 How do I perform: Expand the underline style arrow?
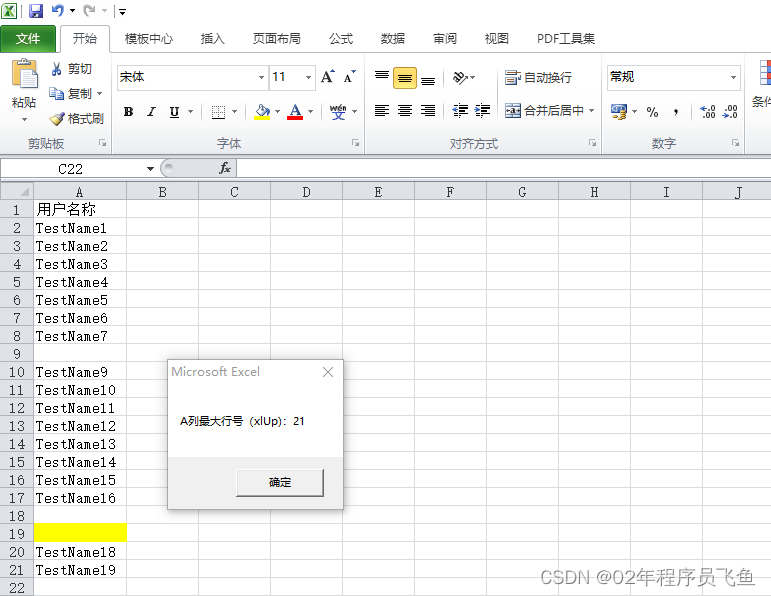click(x=190, y=112)
